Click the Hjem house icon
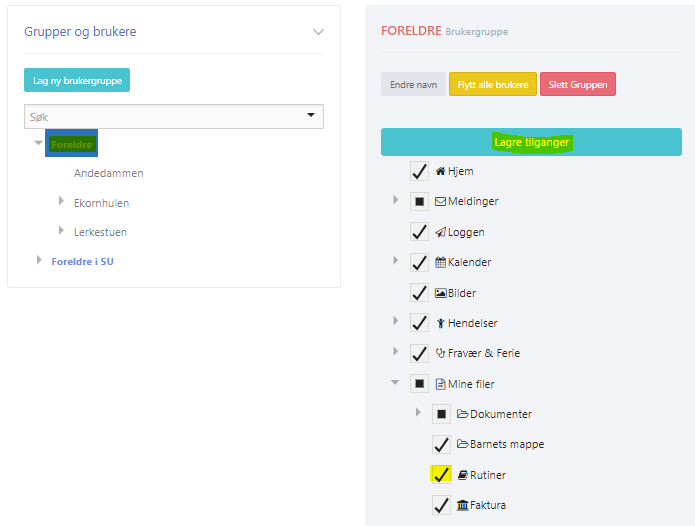Screen dimensions: 695x526 (440, 171)
